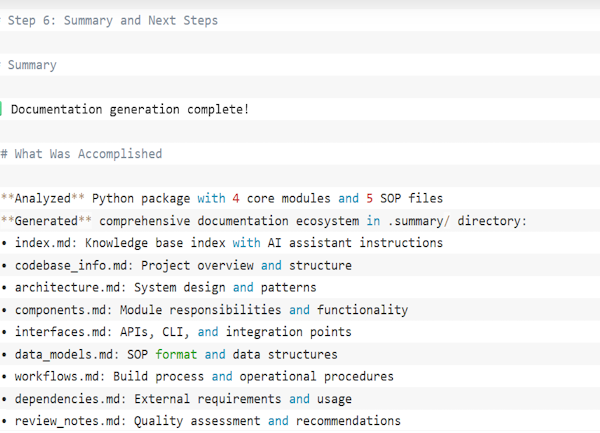Click the 'index.md' file name
Viewport: 600px width, 433px height.
pyautogui.click(x=42, y=243)
